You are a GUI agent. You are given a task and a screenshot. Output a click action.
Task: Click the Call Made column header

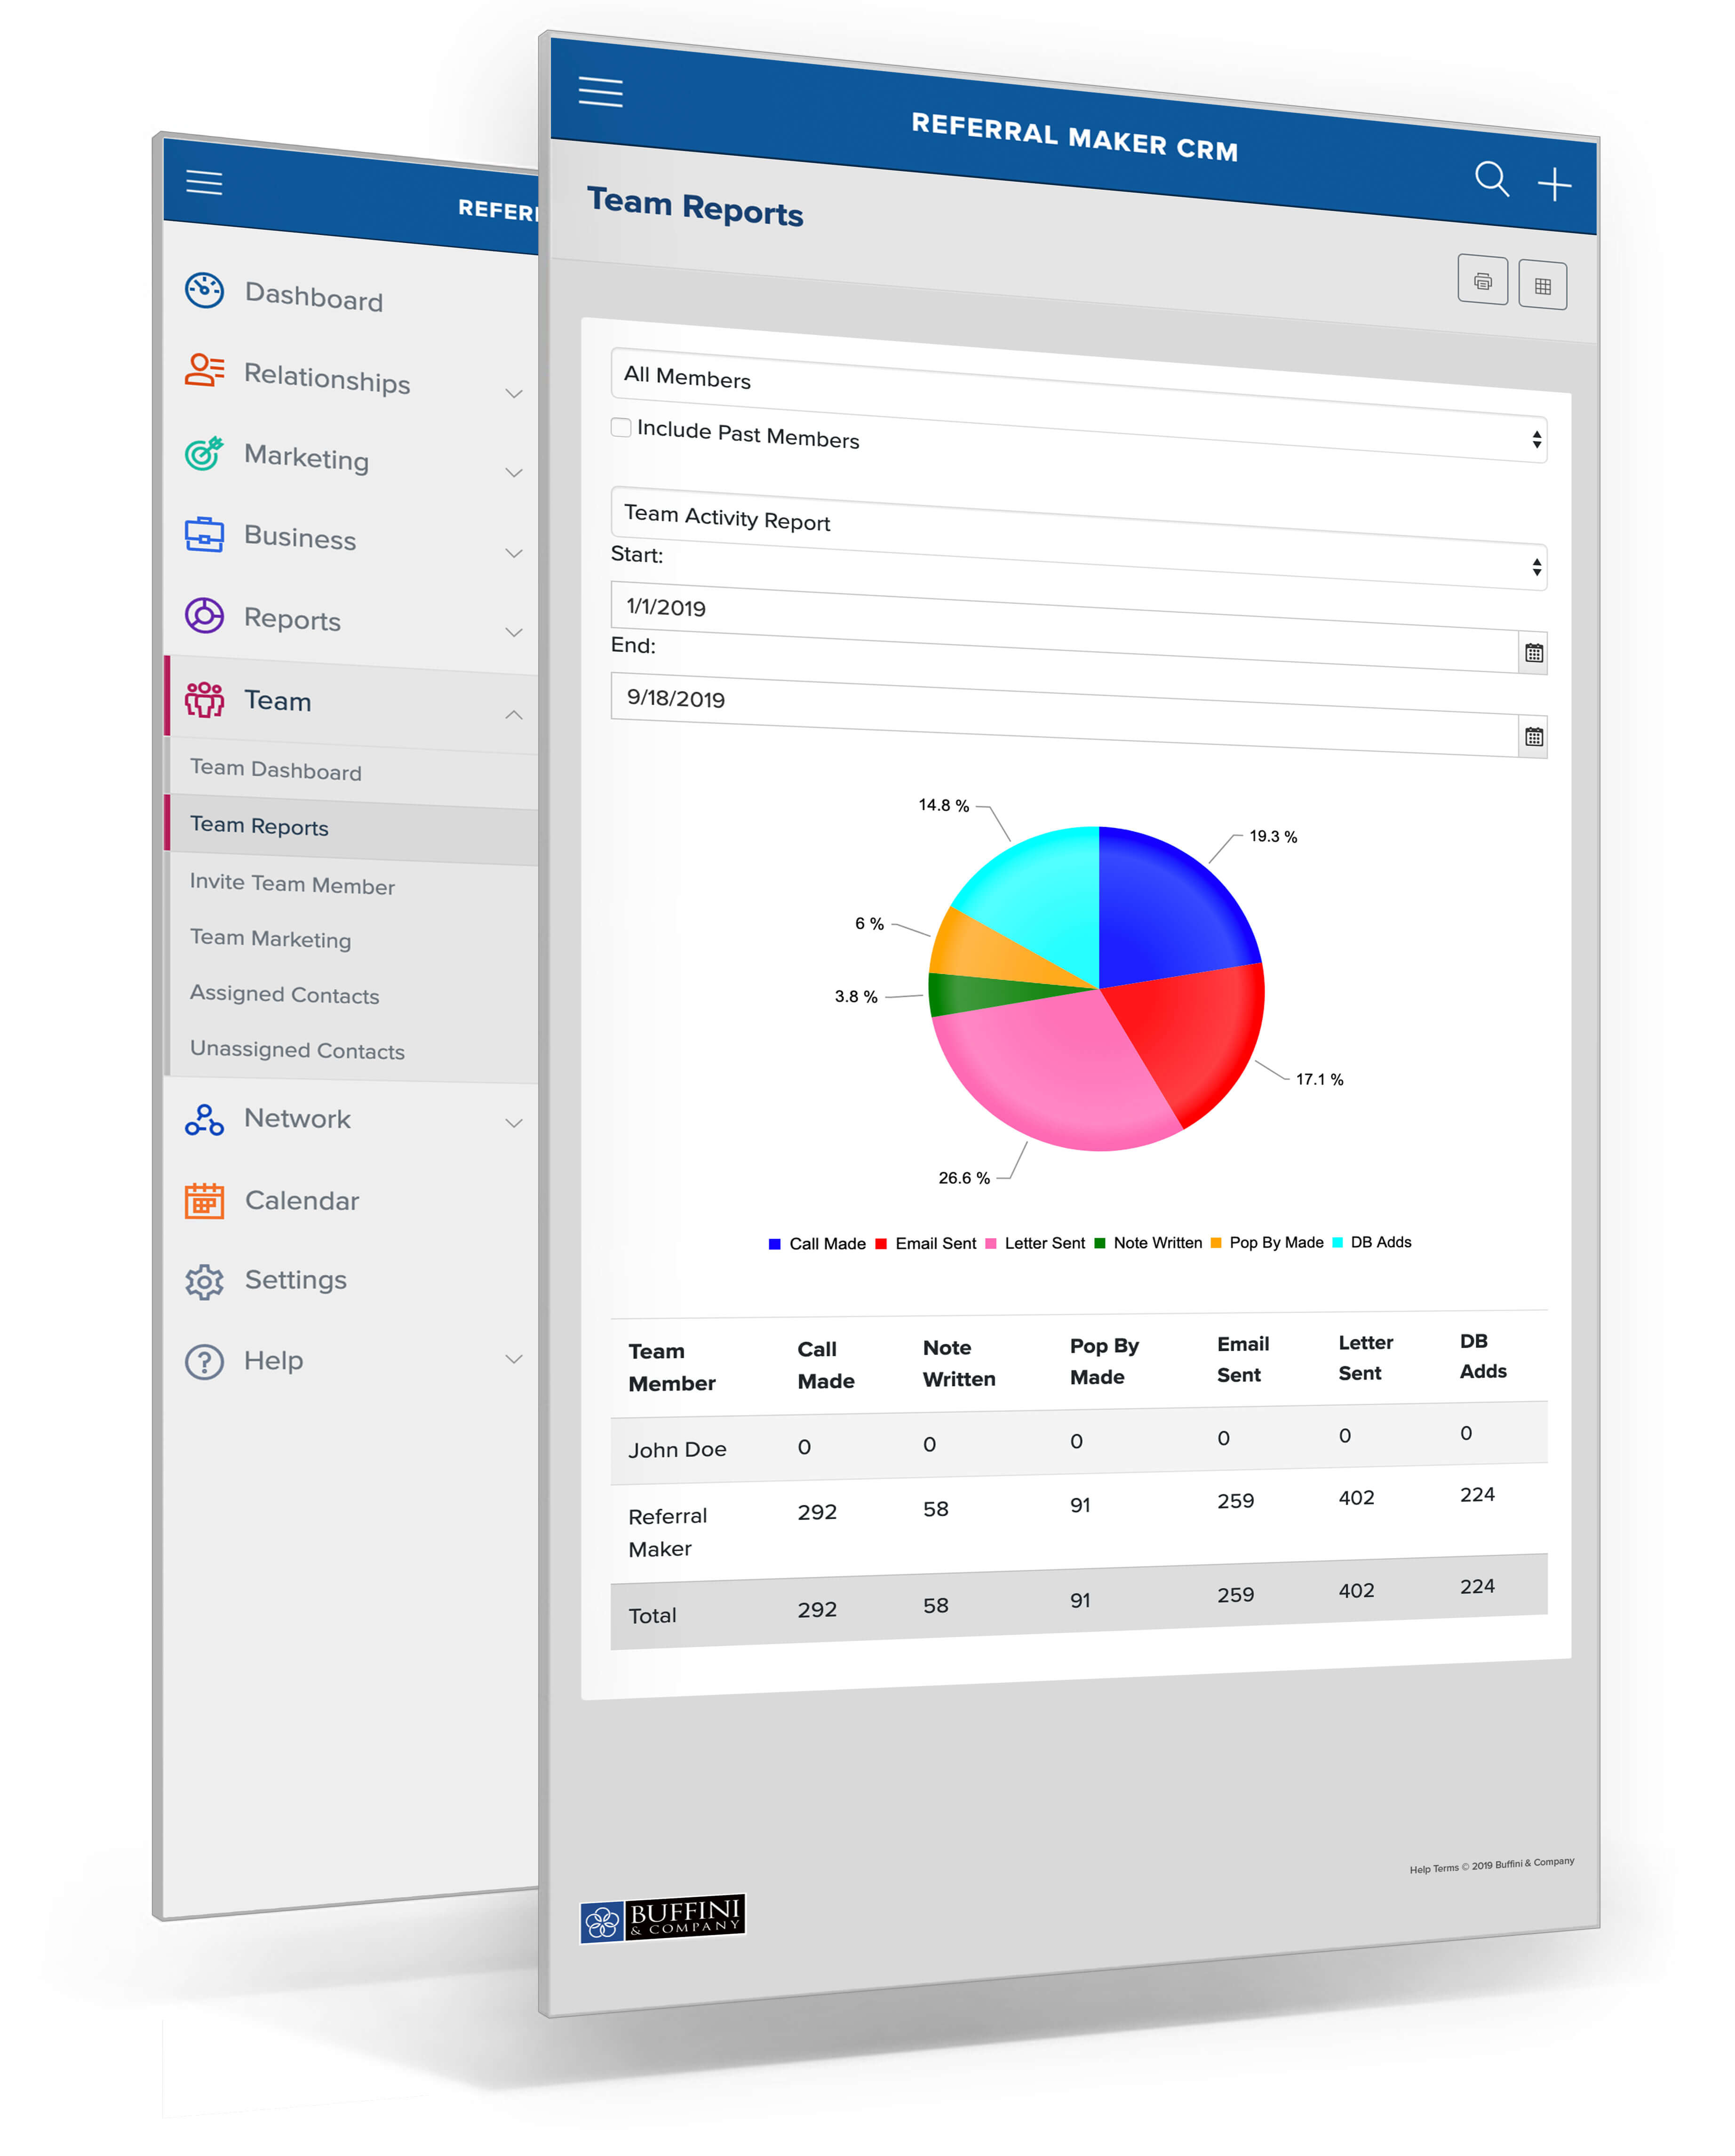click(x=826, y=1365)
